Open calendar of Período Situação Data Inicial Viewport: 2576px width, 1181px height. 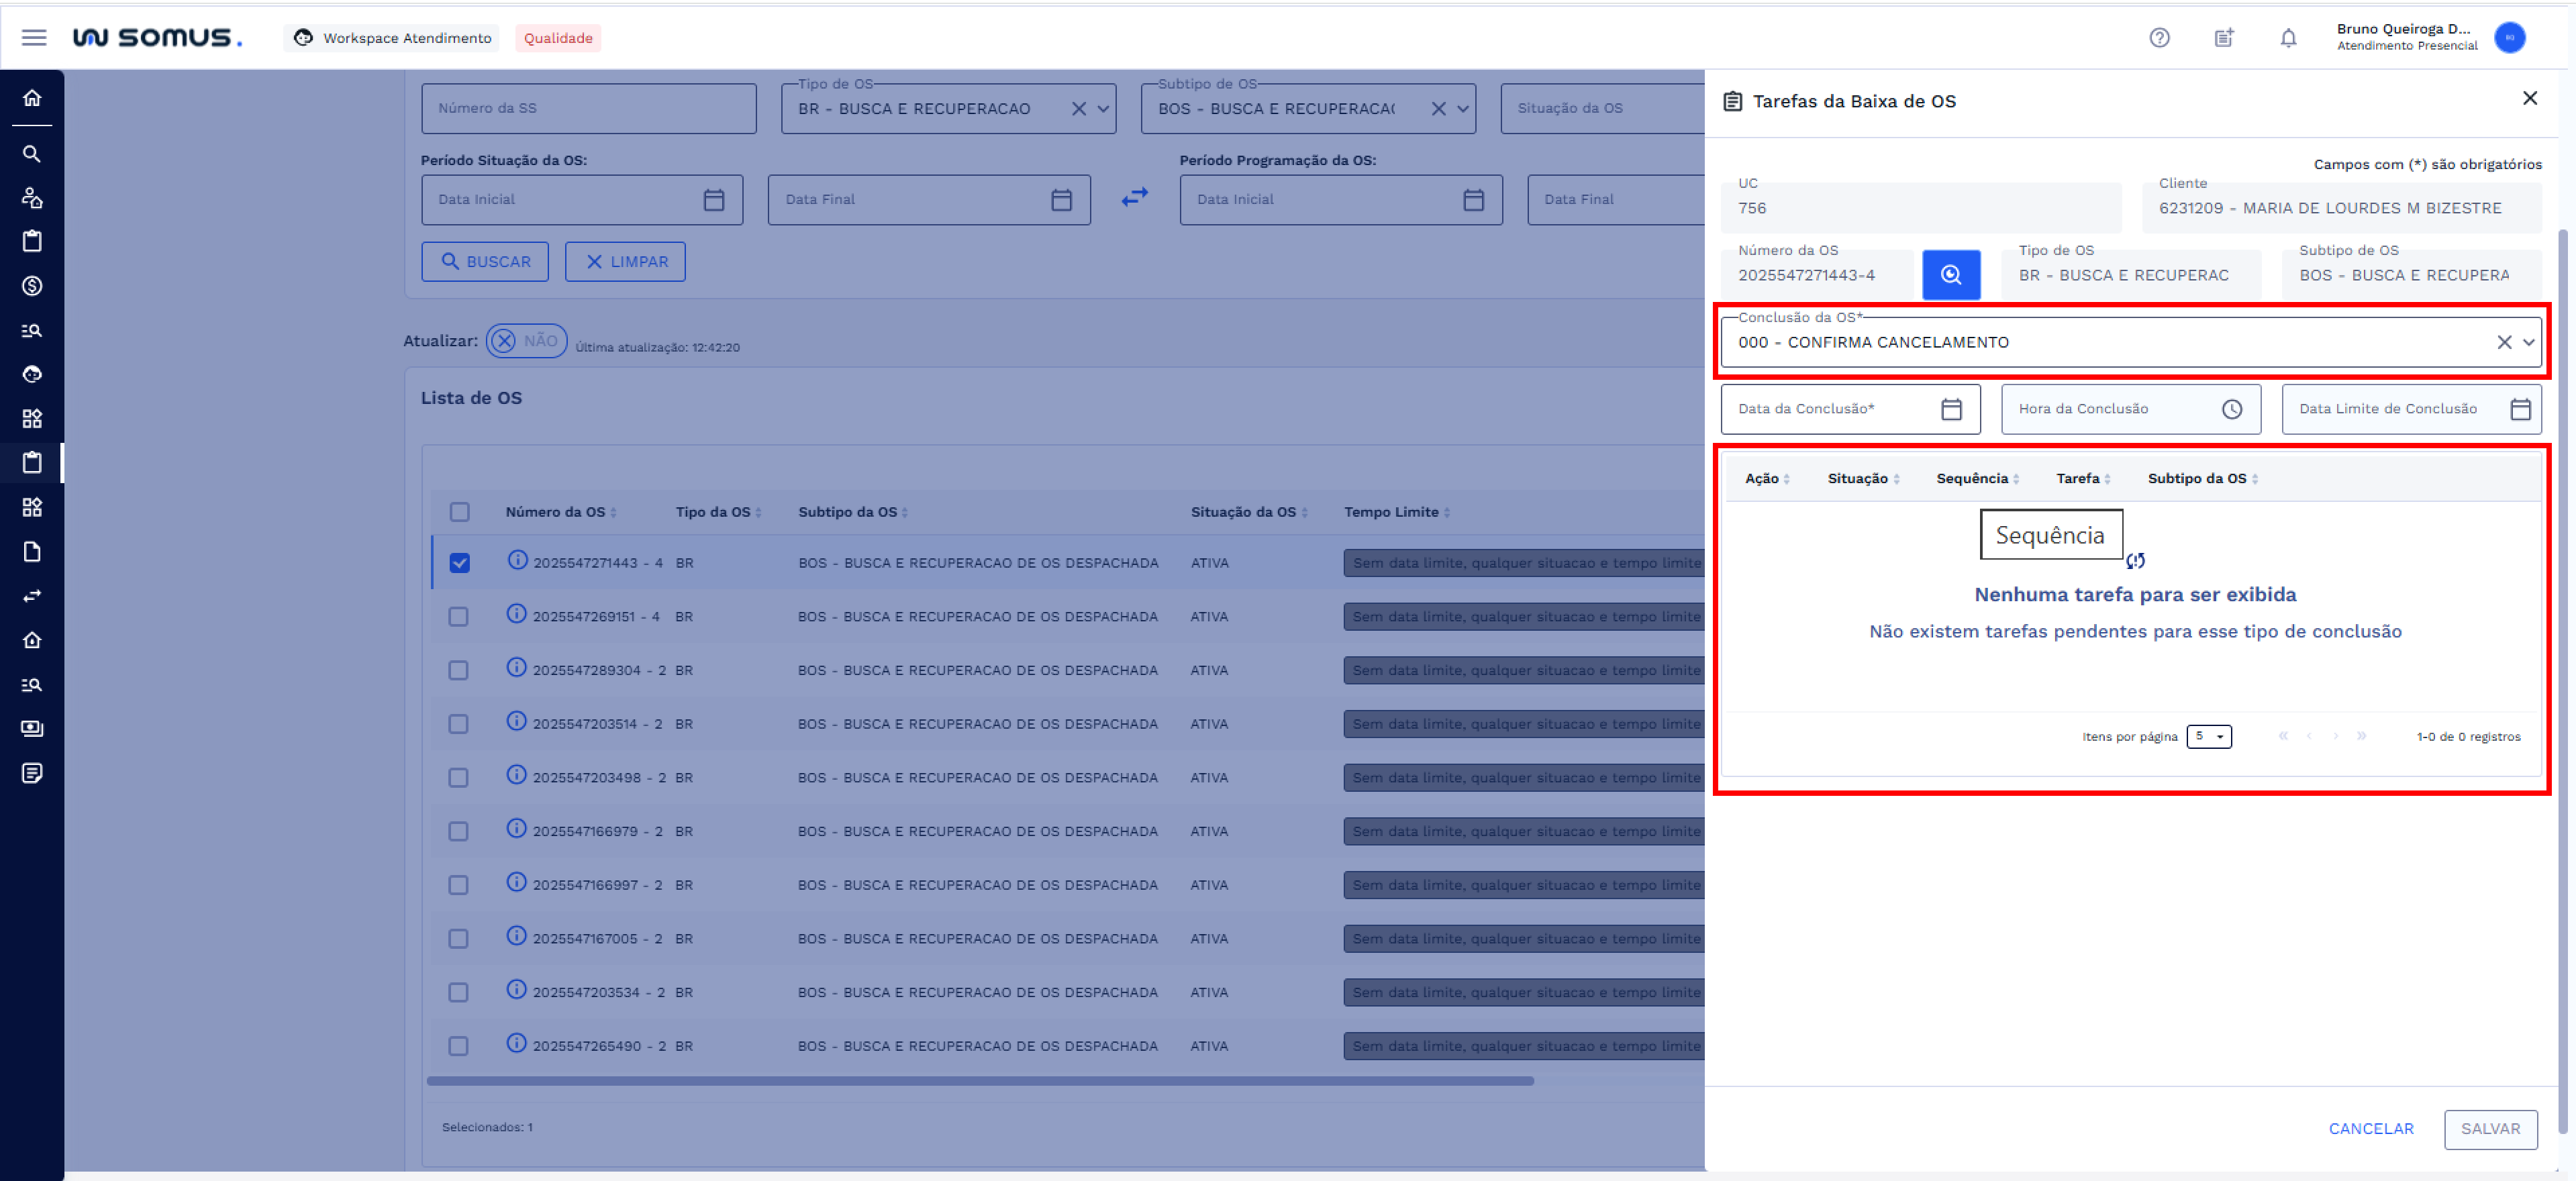[714, 200]
